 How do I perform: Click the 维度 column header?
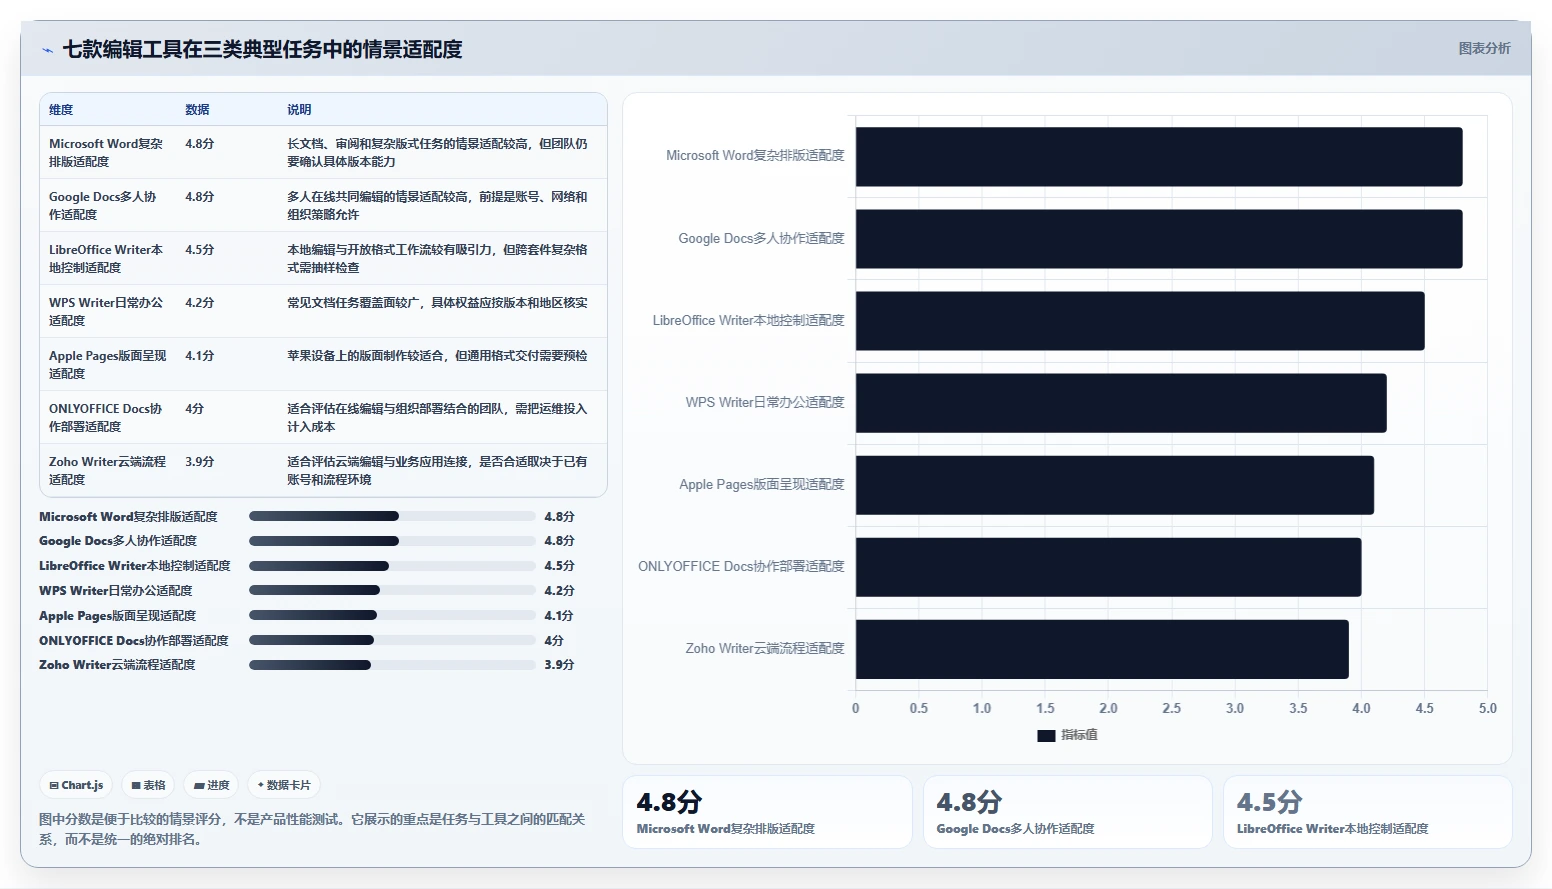tap(61, 110)
